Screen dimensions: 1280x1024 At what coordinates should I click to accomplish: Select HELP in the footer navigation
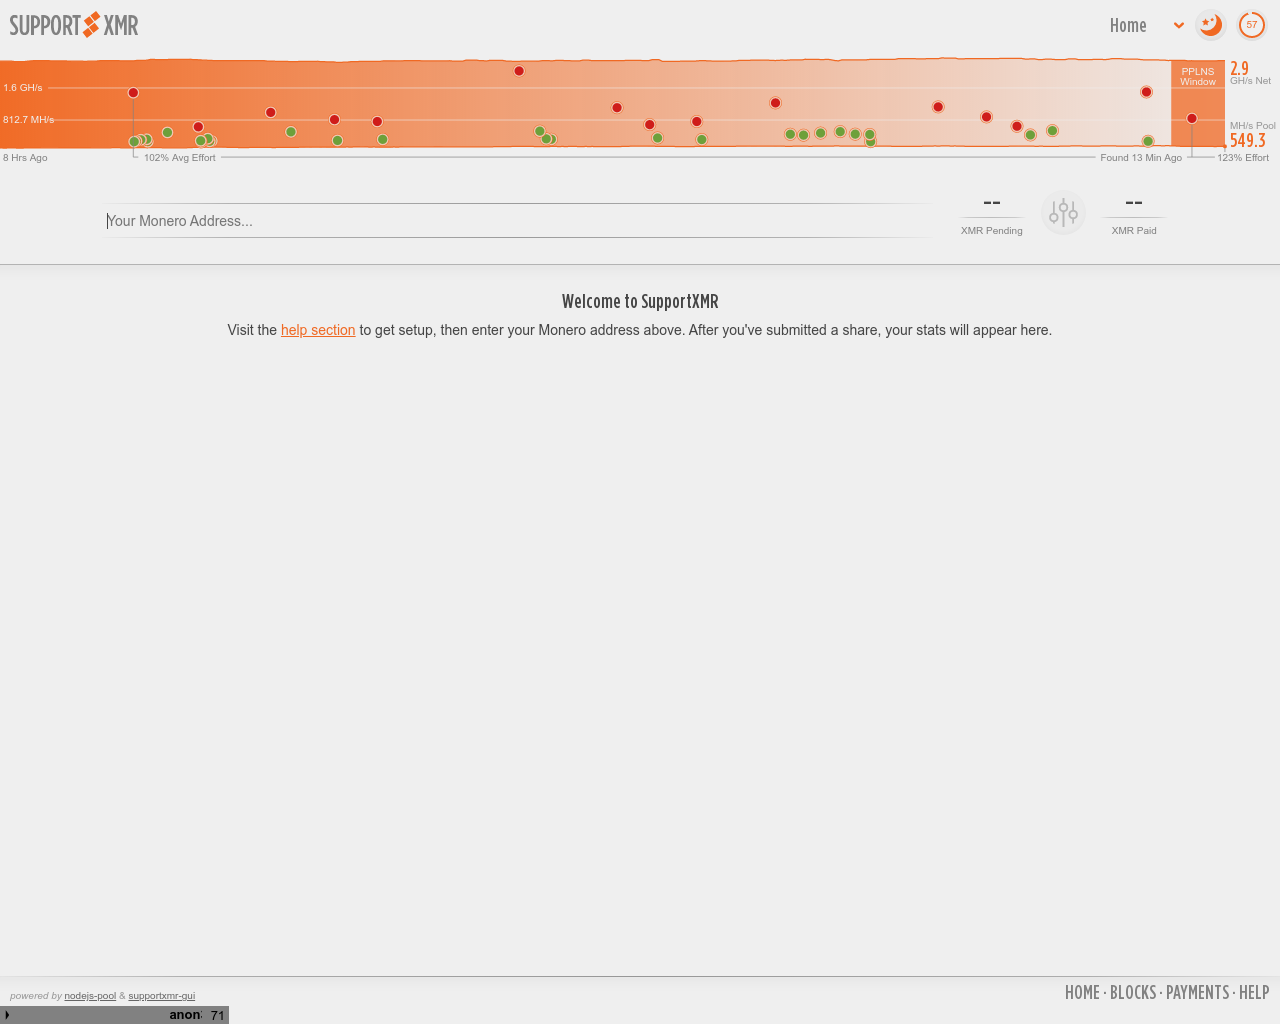(1254, 992)
